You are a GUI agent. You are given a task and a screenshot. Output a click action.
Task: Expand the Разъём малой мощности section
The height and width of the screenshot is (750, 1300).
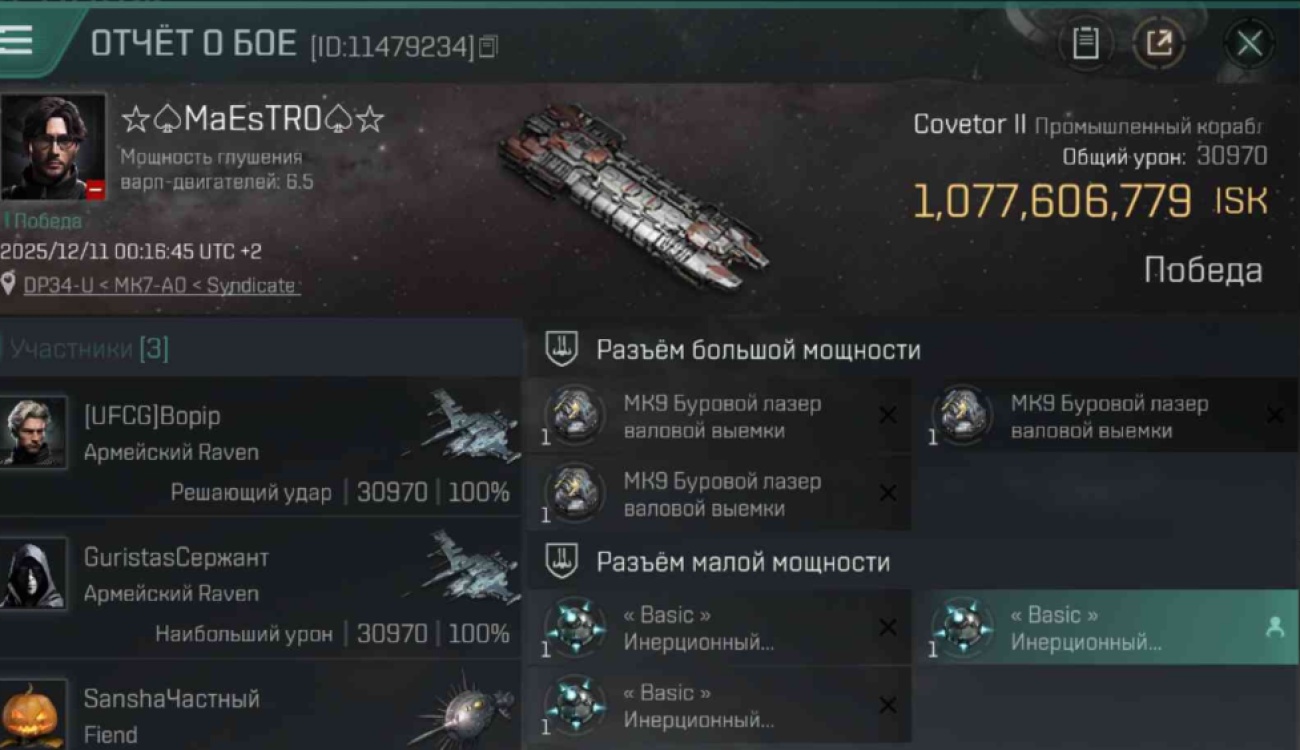(718, 562)
